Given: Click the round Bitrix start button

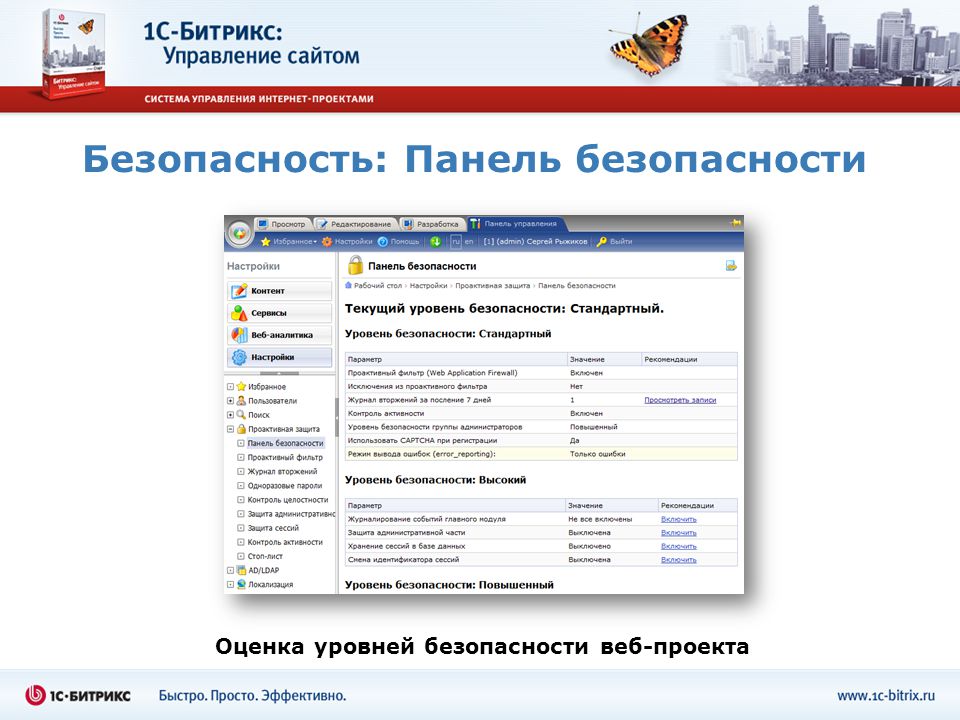Looking at the screenshot, I should [239, 233].
